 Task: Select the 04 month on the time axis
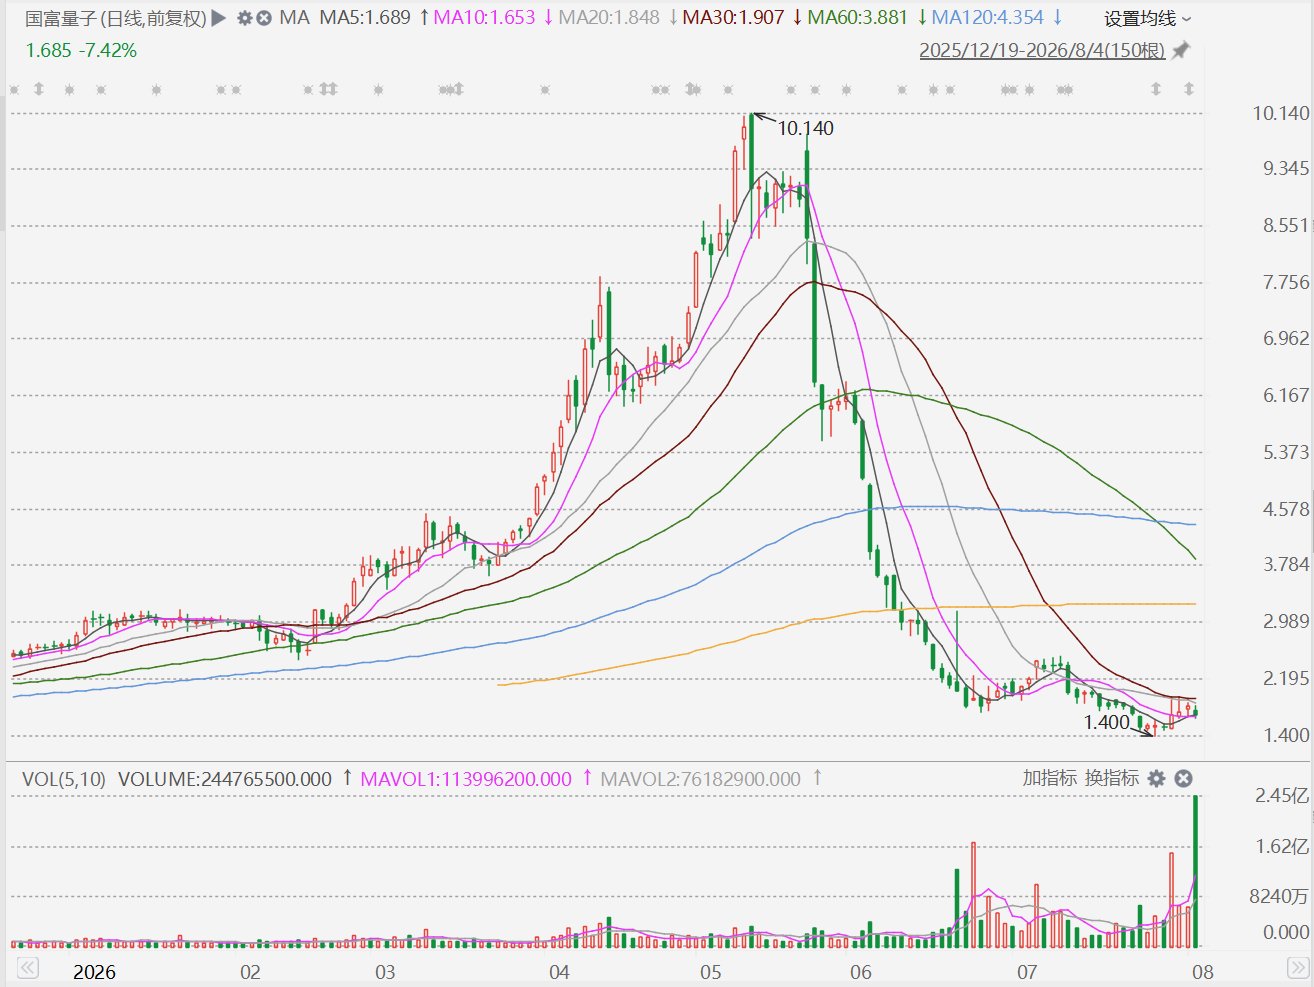[x=559, y=972]
